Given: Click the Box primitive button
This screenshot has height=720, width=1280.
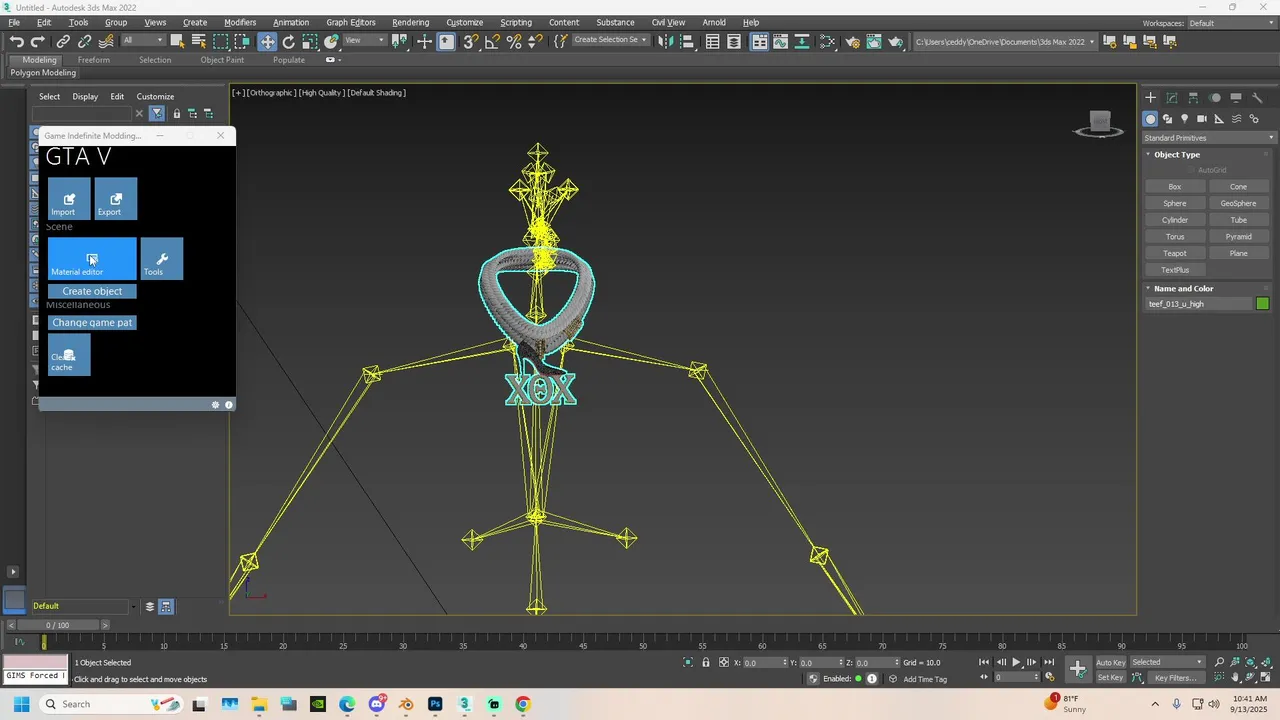Looking at the screenshot, I should pos(1175,186).
